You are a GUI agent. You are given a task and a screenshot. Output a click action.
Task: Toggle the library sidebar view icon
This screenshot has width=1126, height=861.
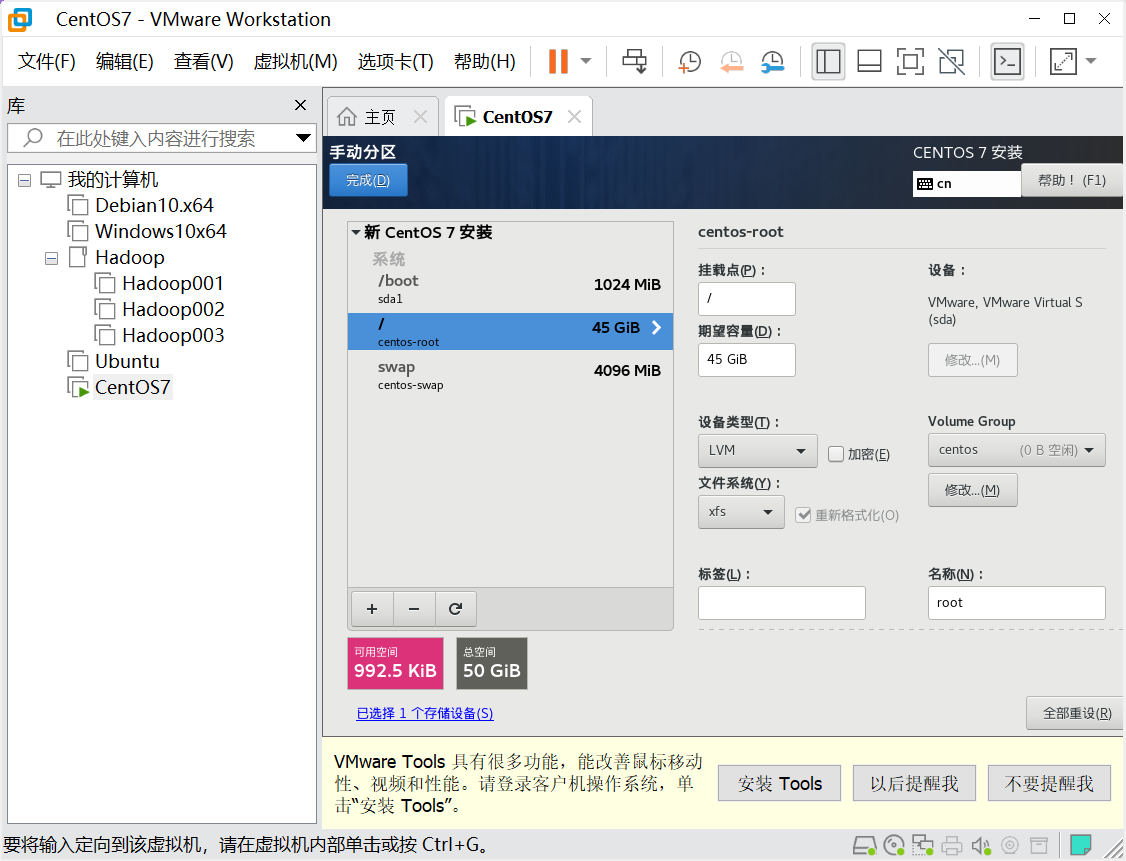pos(828,62)
